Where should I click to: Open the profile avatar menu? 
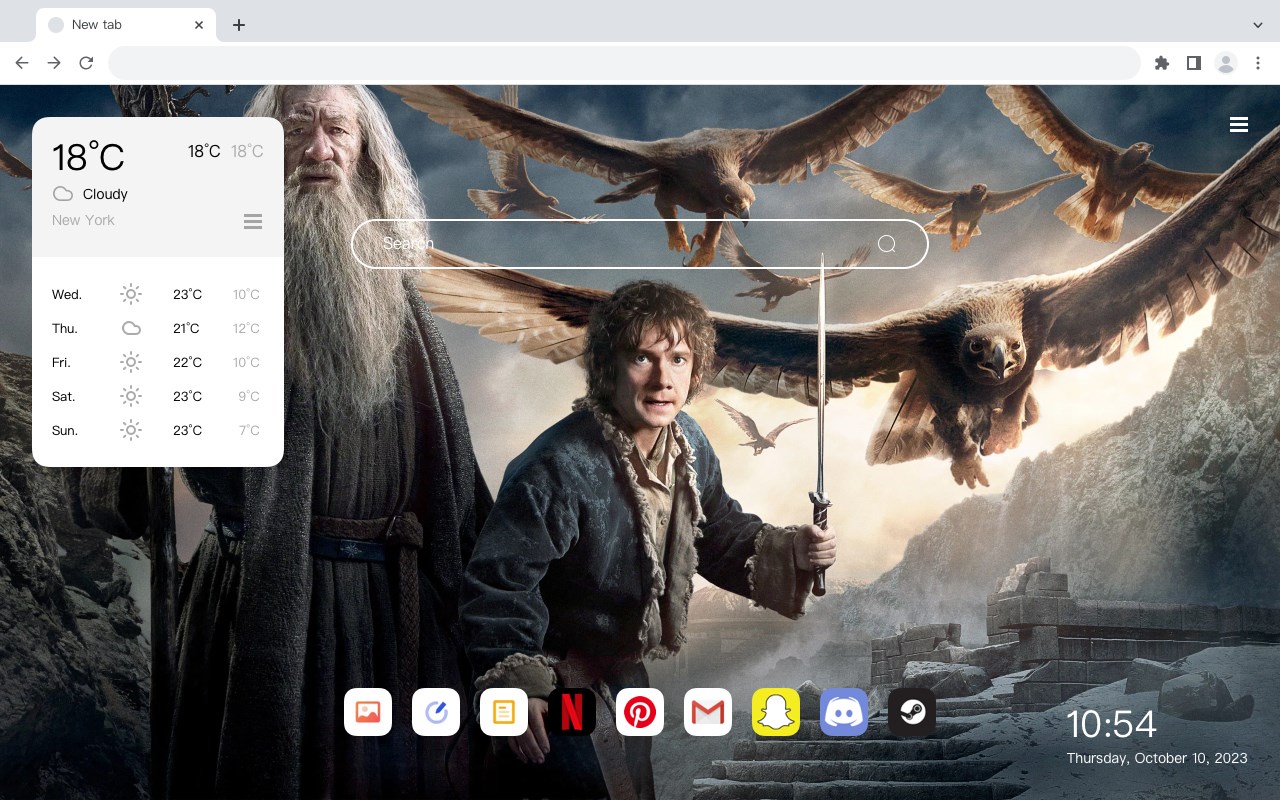(1226, 63)
